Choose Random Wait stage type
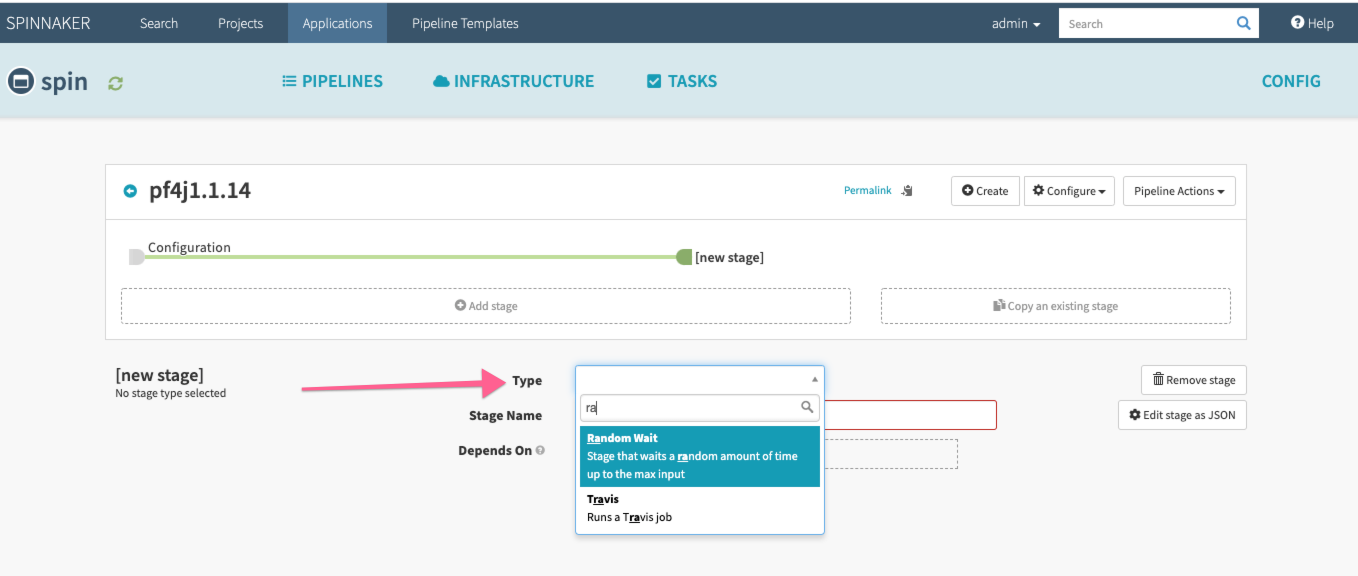Screen dimensions: 1358x576 (x=700, y=456)
